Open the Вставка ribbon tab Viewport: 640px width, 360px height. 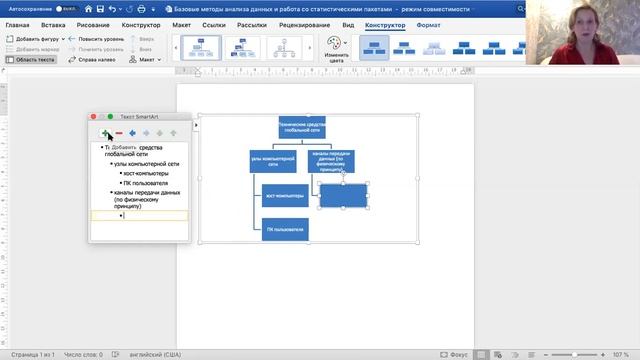[x=53, y=25]
